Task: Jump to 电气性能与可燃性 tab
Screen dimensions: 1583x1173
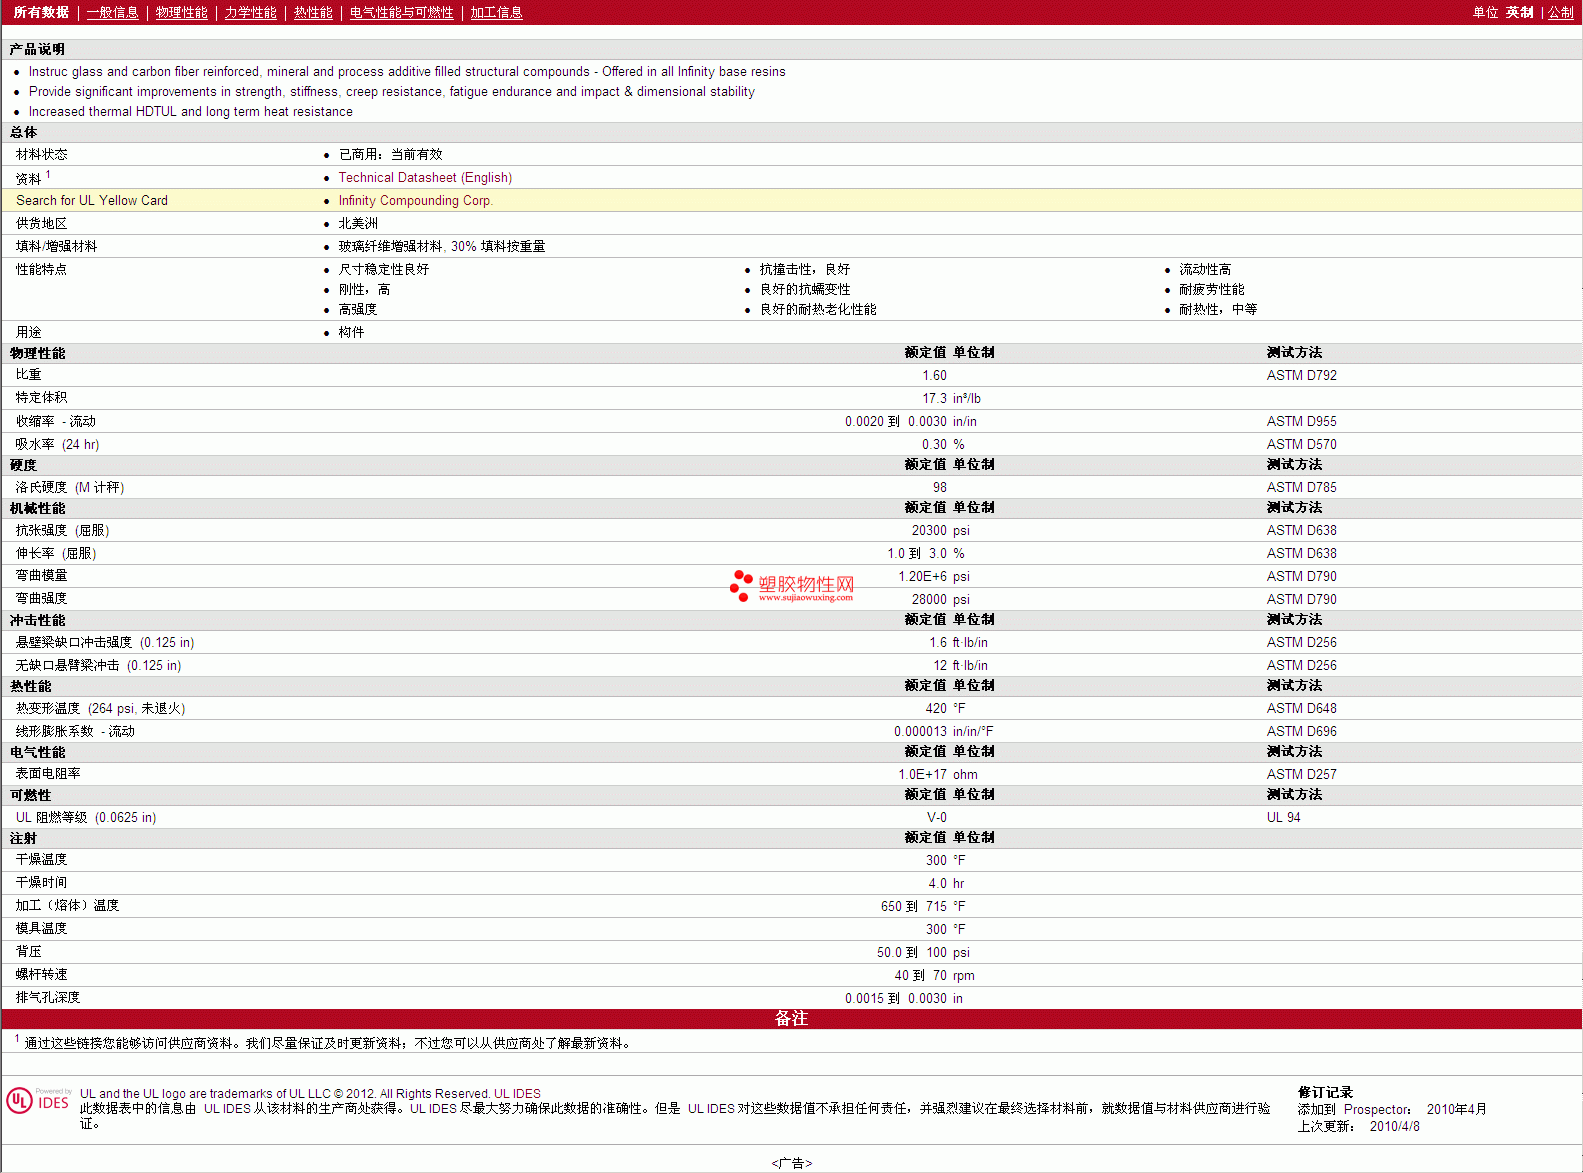Action: click(401, 12)
